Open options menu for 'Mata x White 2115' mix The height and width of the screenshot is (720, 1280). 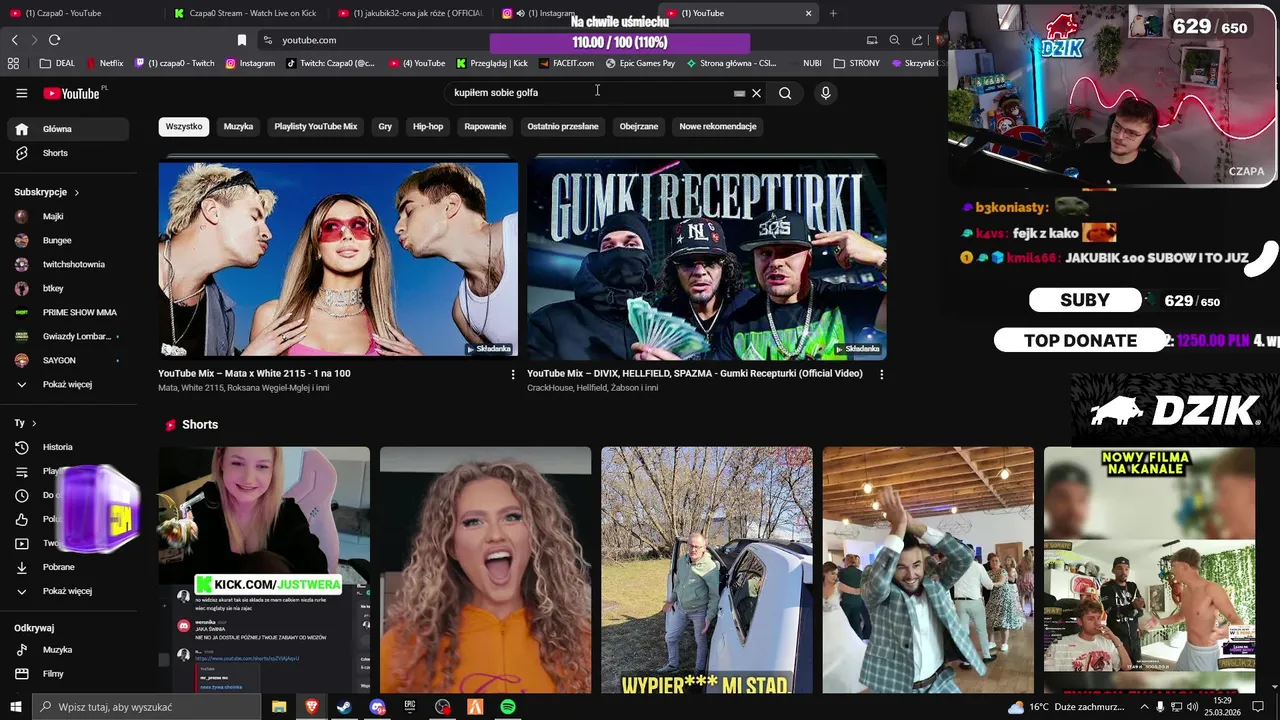pos(513,374)
